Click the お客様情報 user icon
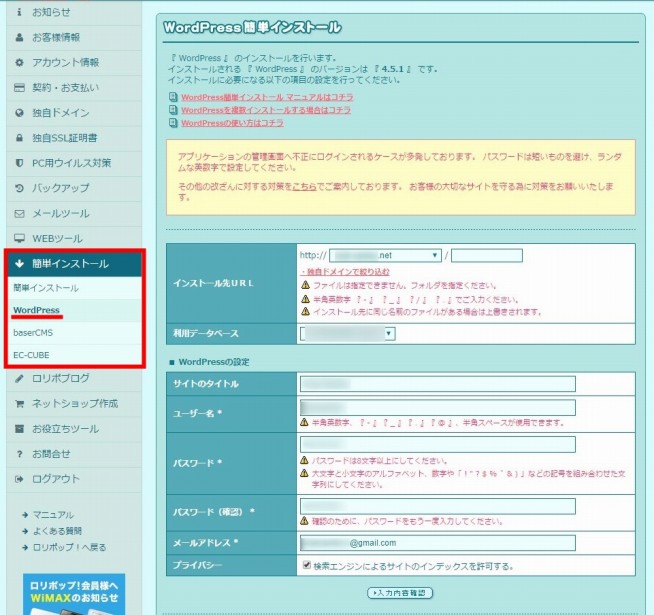 pyautogui.click(x=20, y=37)
